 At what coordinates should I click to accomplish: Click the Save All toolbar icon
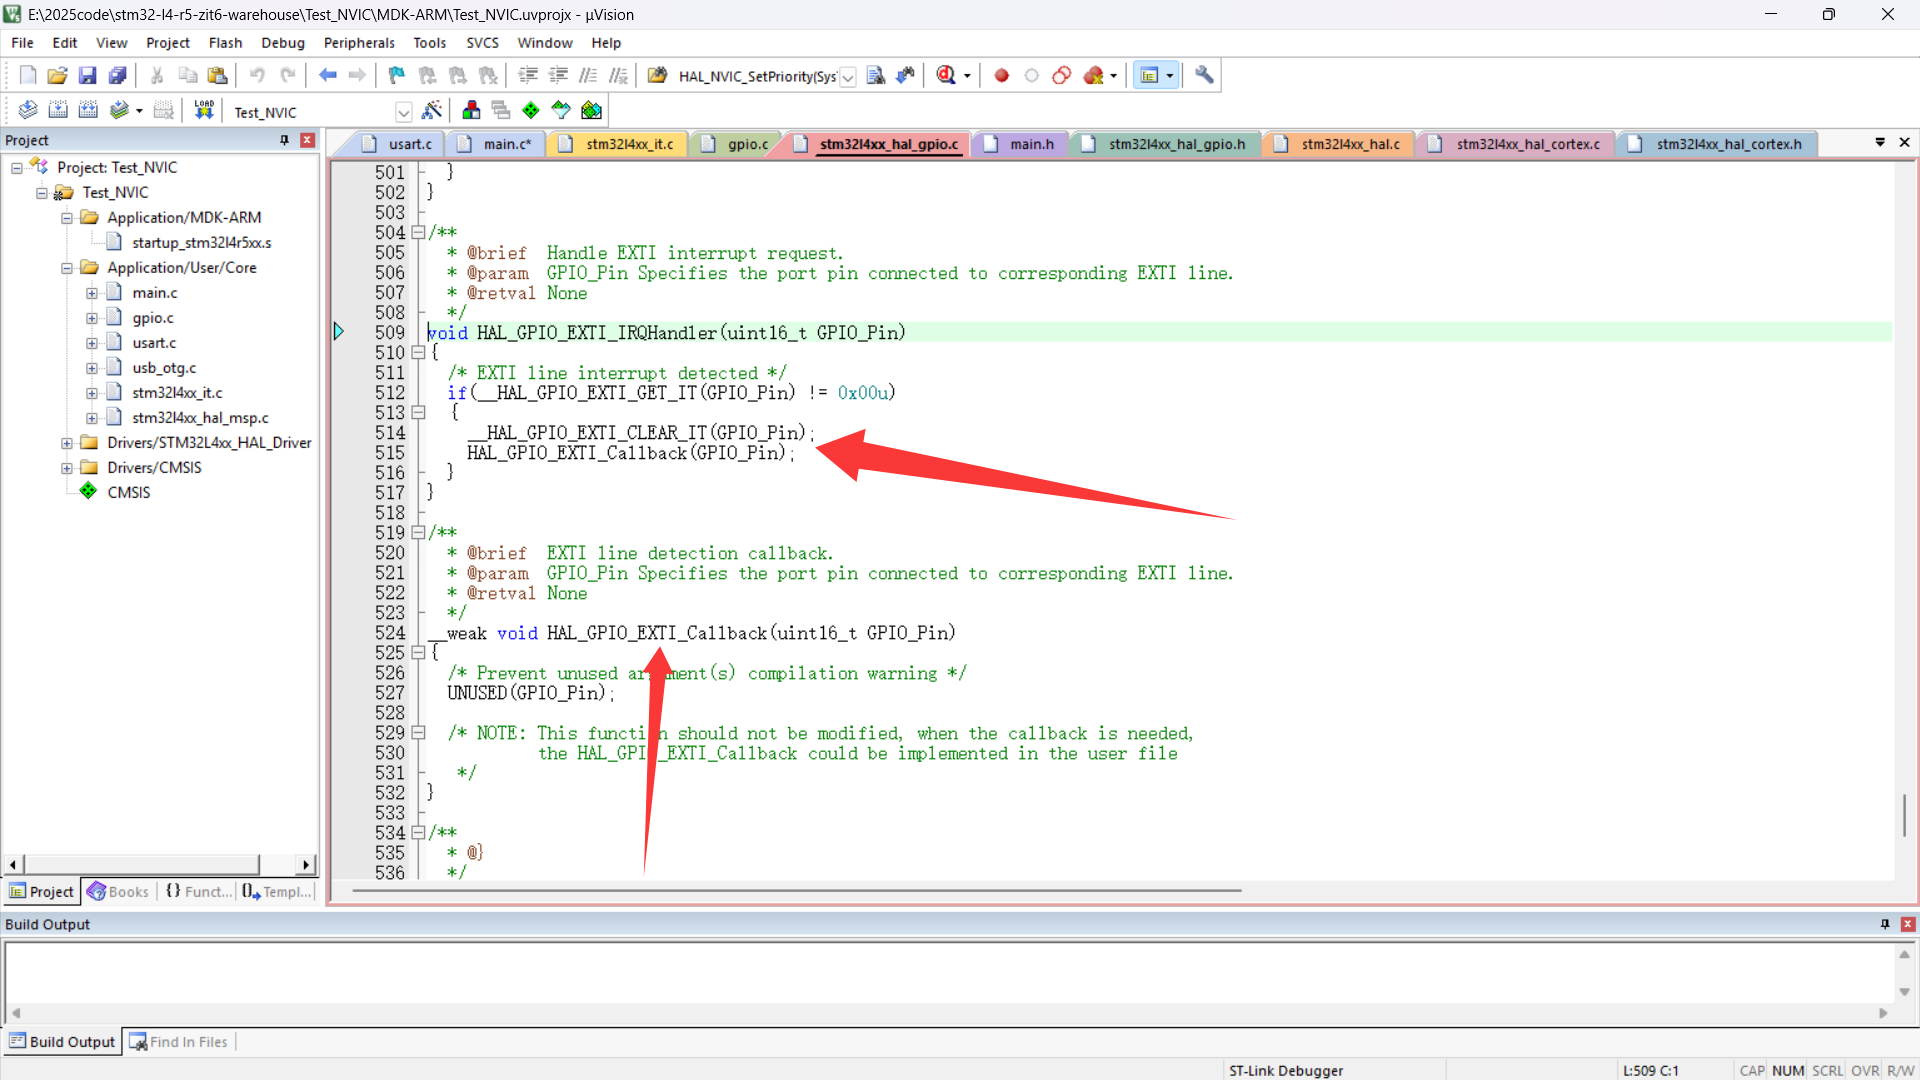coord(117,75)
